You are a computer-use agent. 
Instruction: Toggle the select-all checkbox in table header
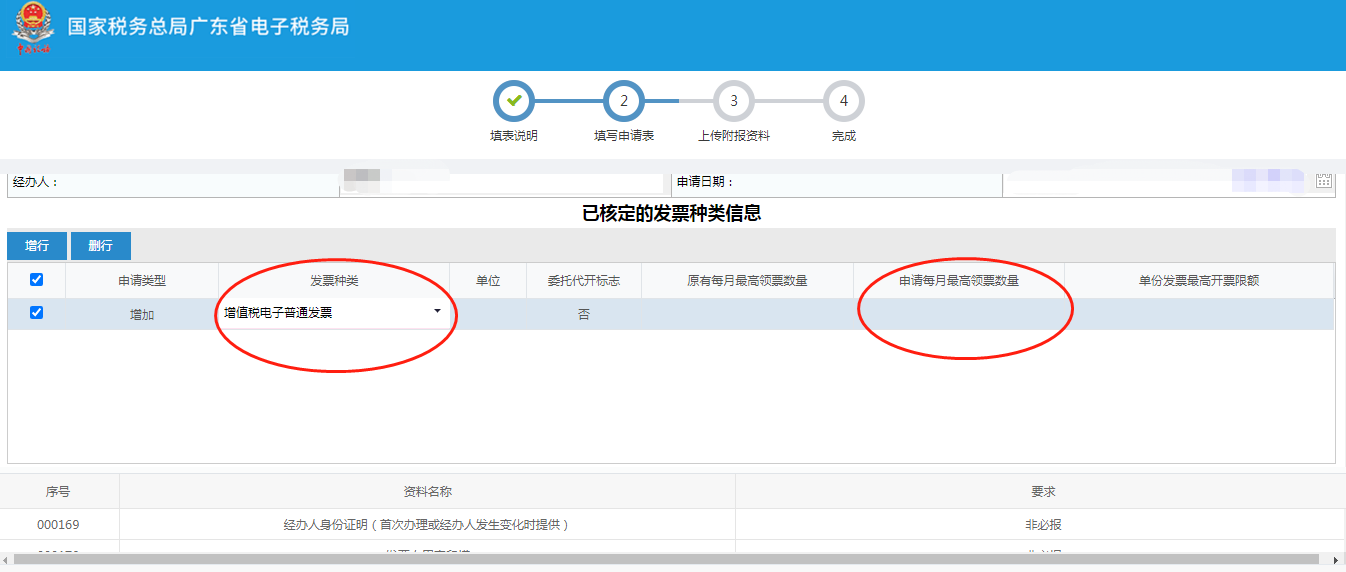tap(37, 280)
